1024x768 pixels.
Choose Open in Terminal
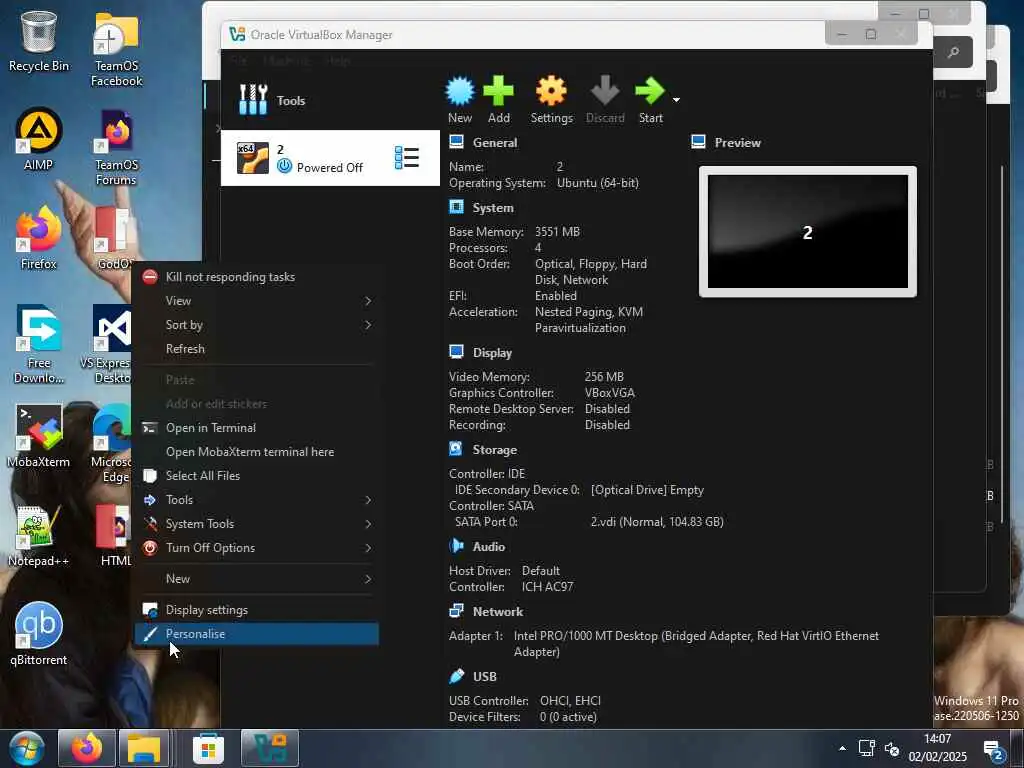(257, 428)
